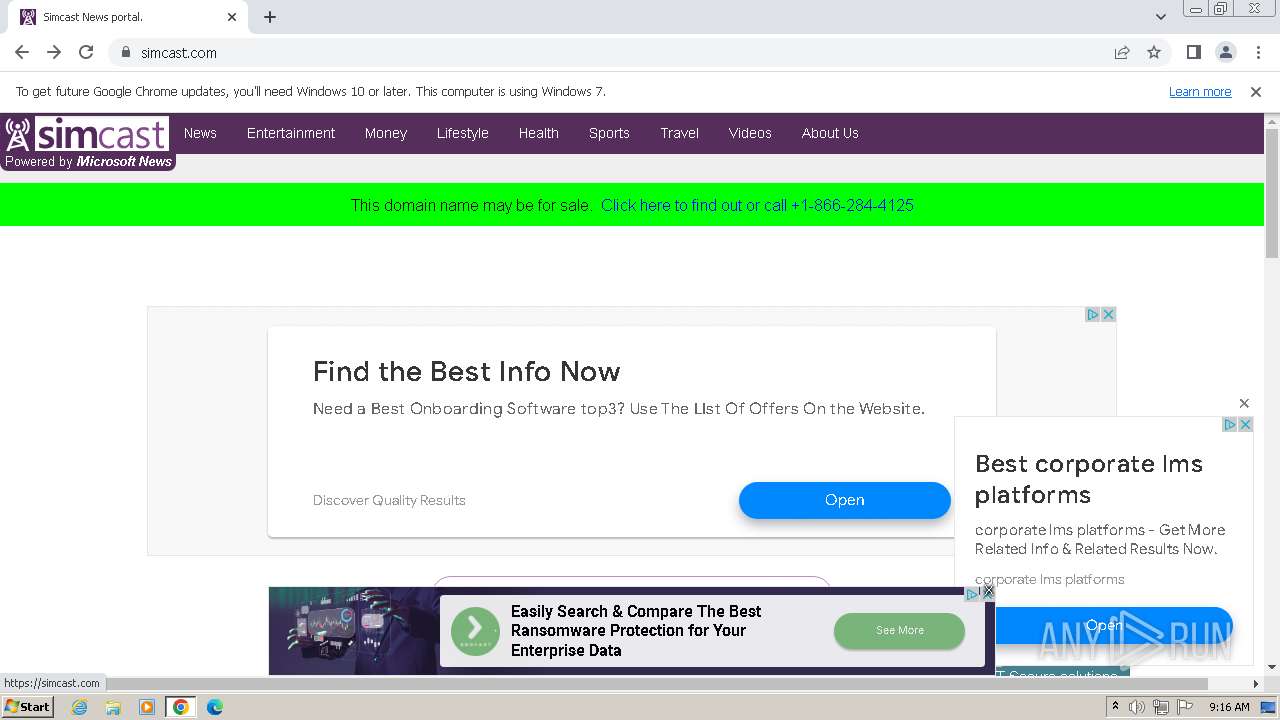Open File Explorer from the taskbar
The image size is (1280, 720).
pyautogui.click(x=113, y=707)
